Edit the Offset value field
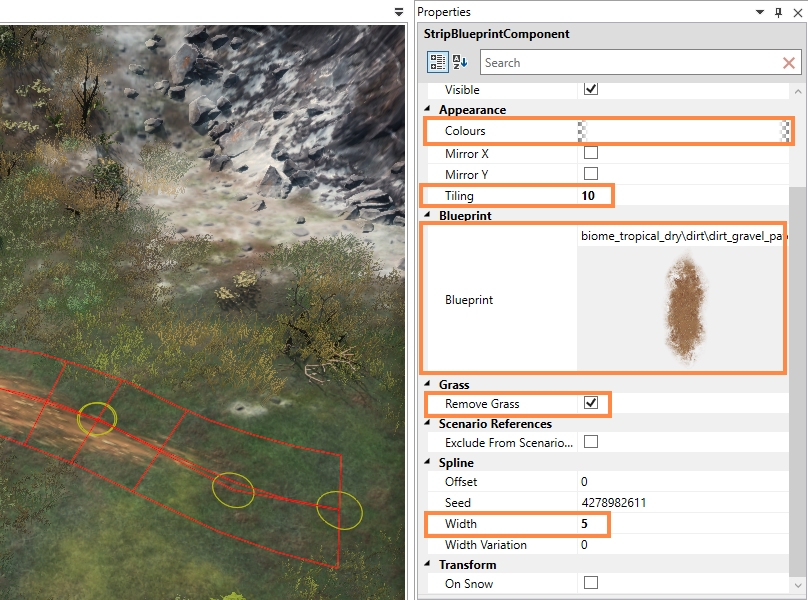 pyautogui.click(x=683, y=482)
